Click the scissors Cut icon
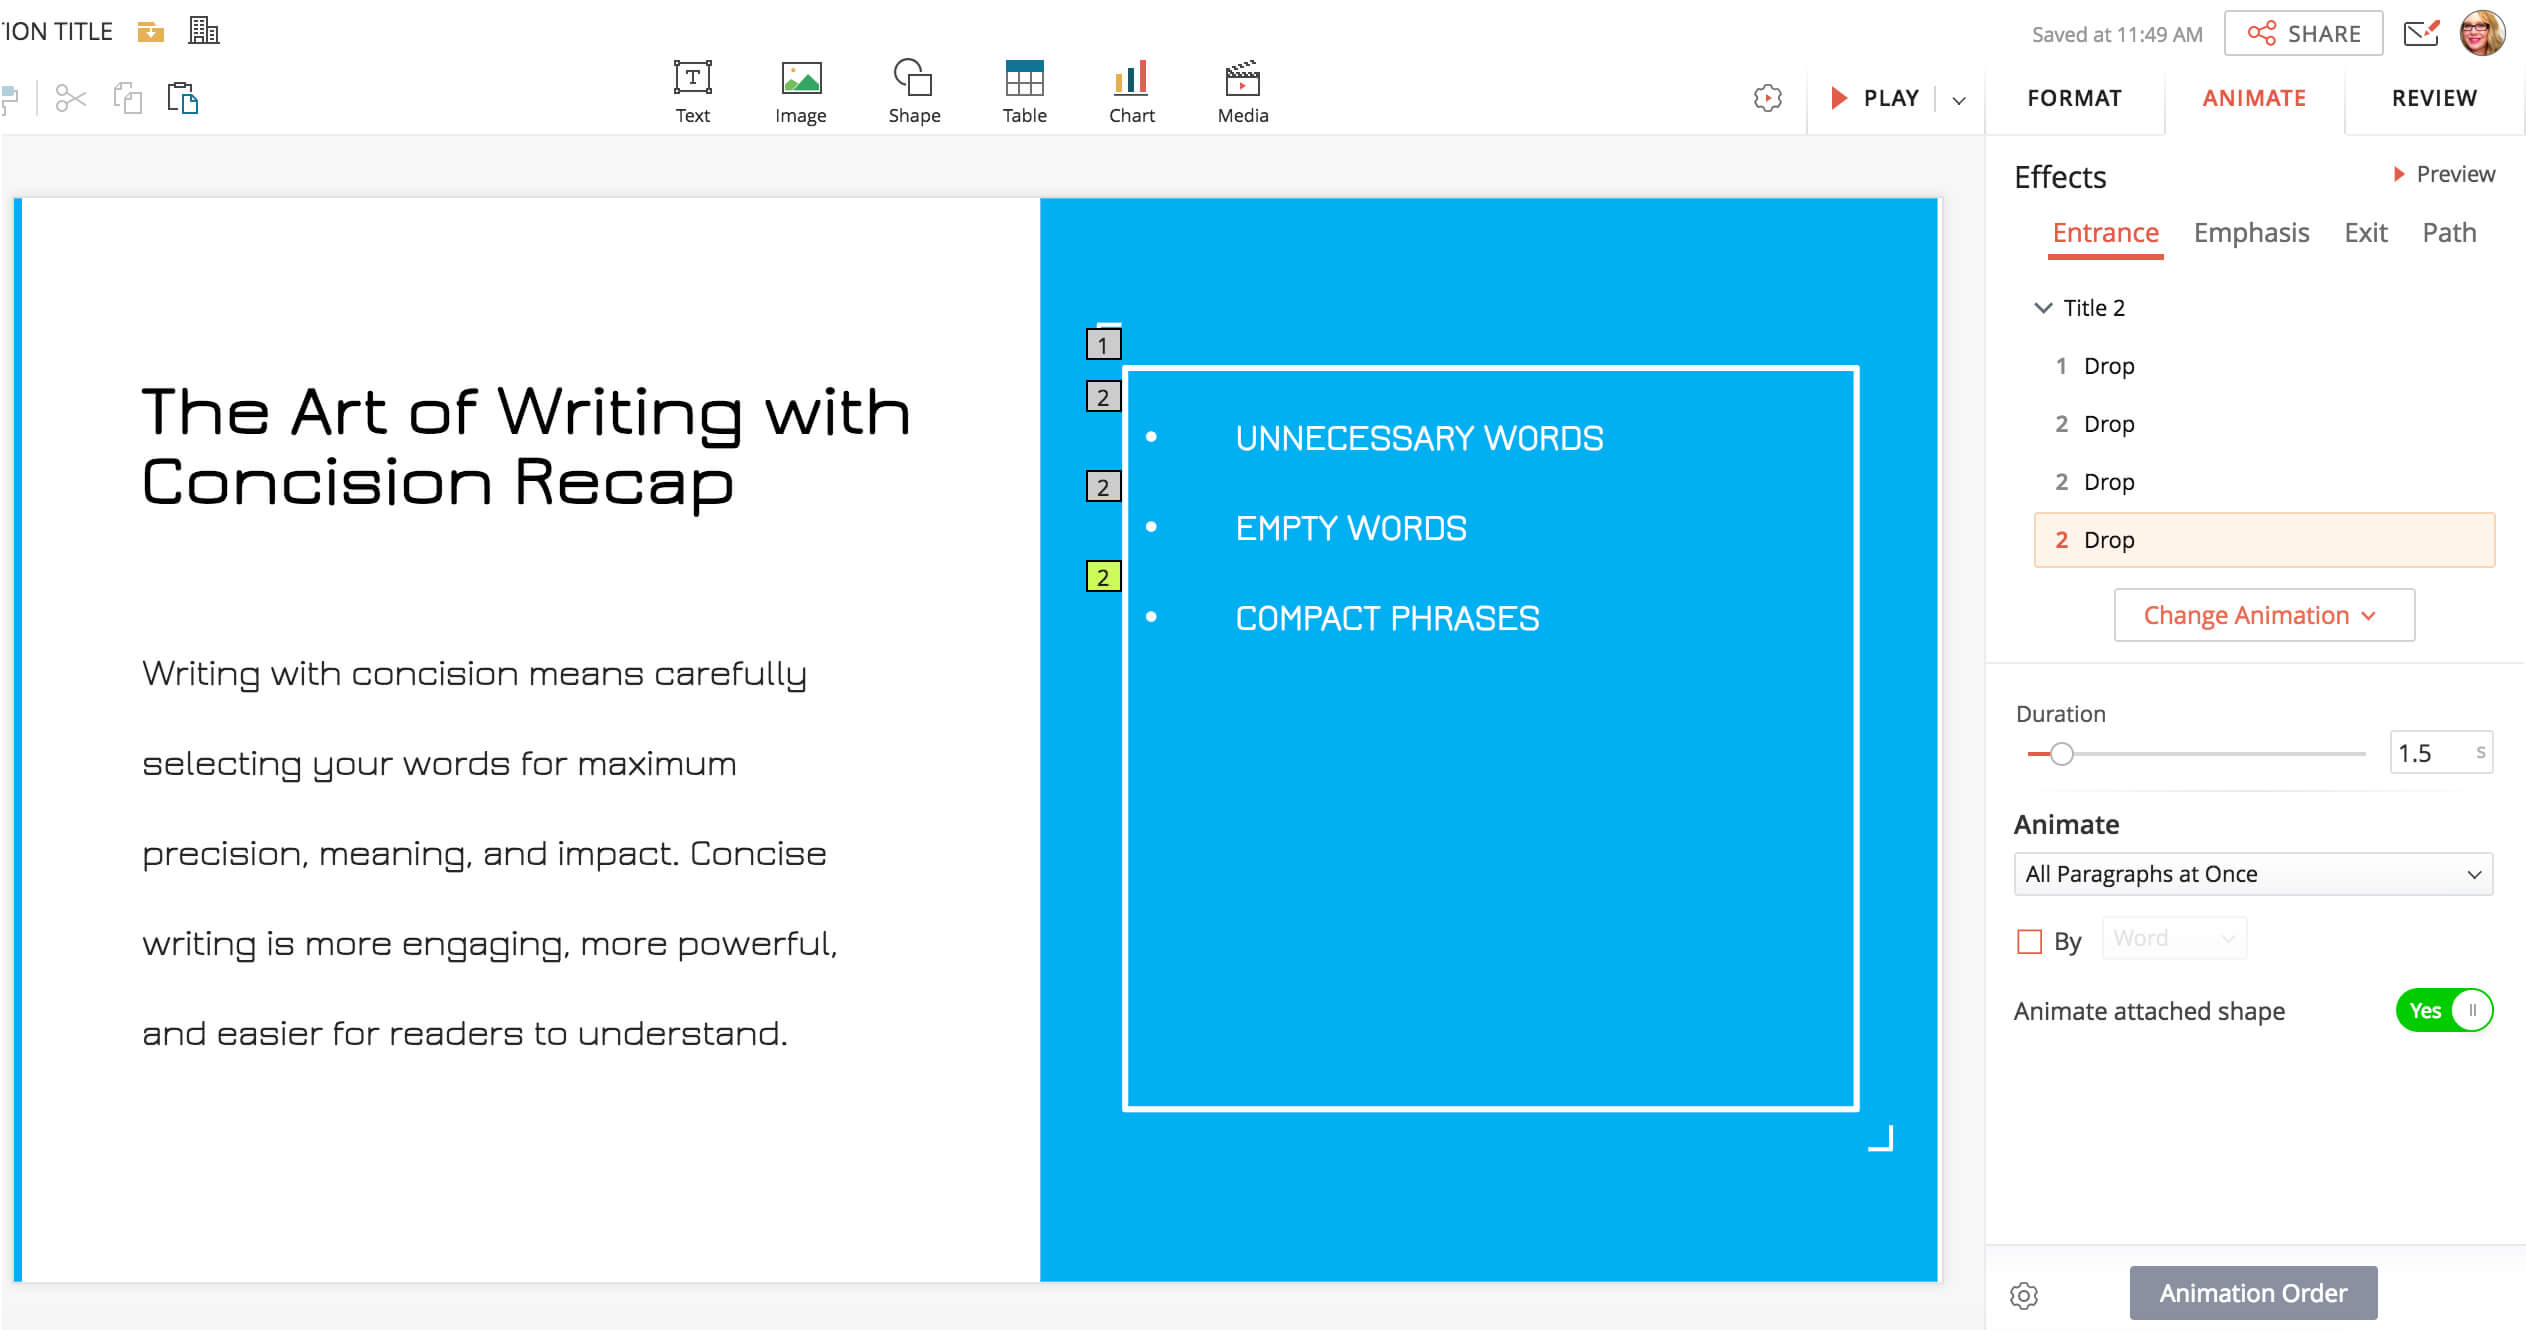The width and height of the screenshot is (2526, 1330). click(x=70, y=98)
